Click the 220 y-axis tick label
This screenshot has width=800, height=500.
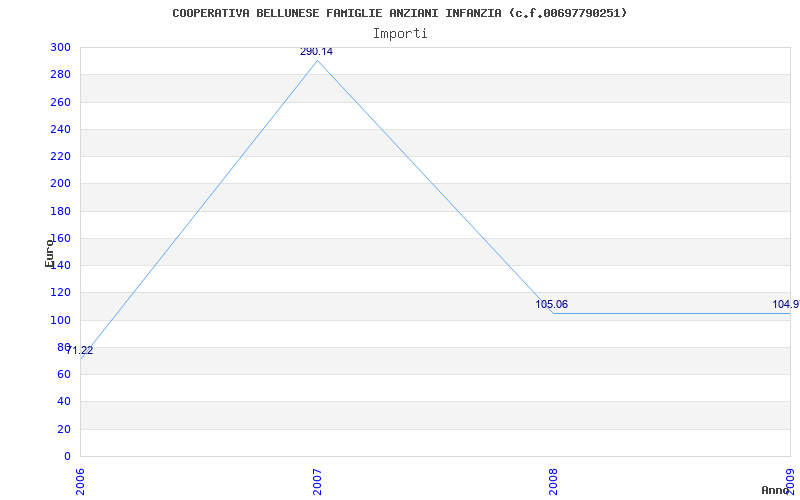(x=60, y=156)
